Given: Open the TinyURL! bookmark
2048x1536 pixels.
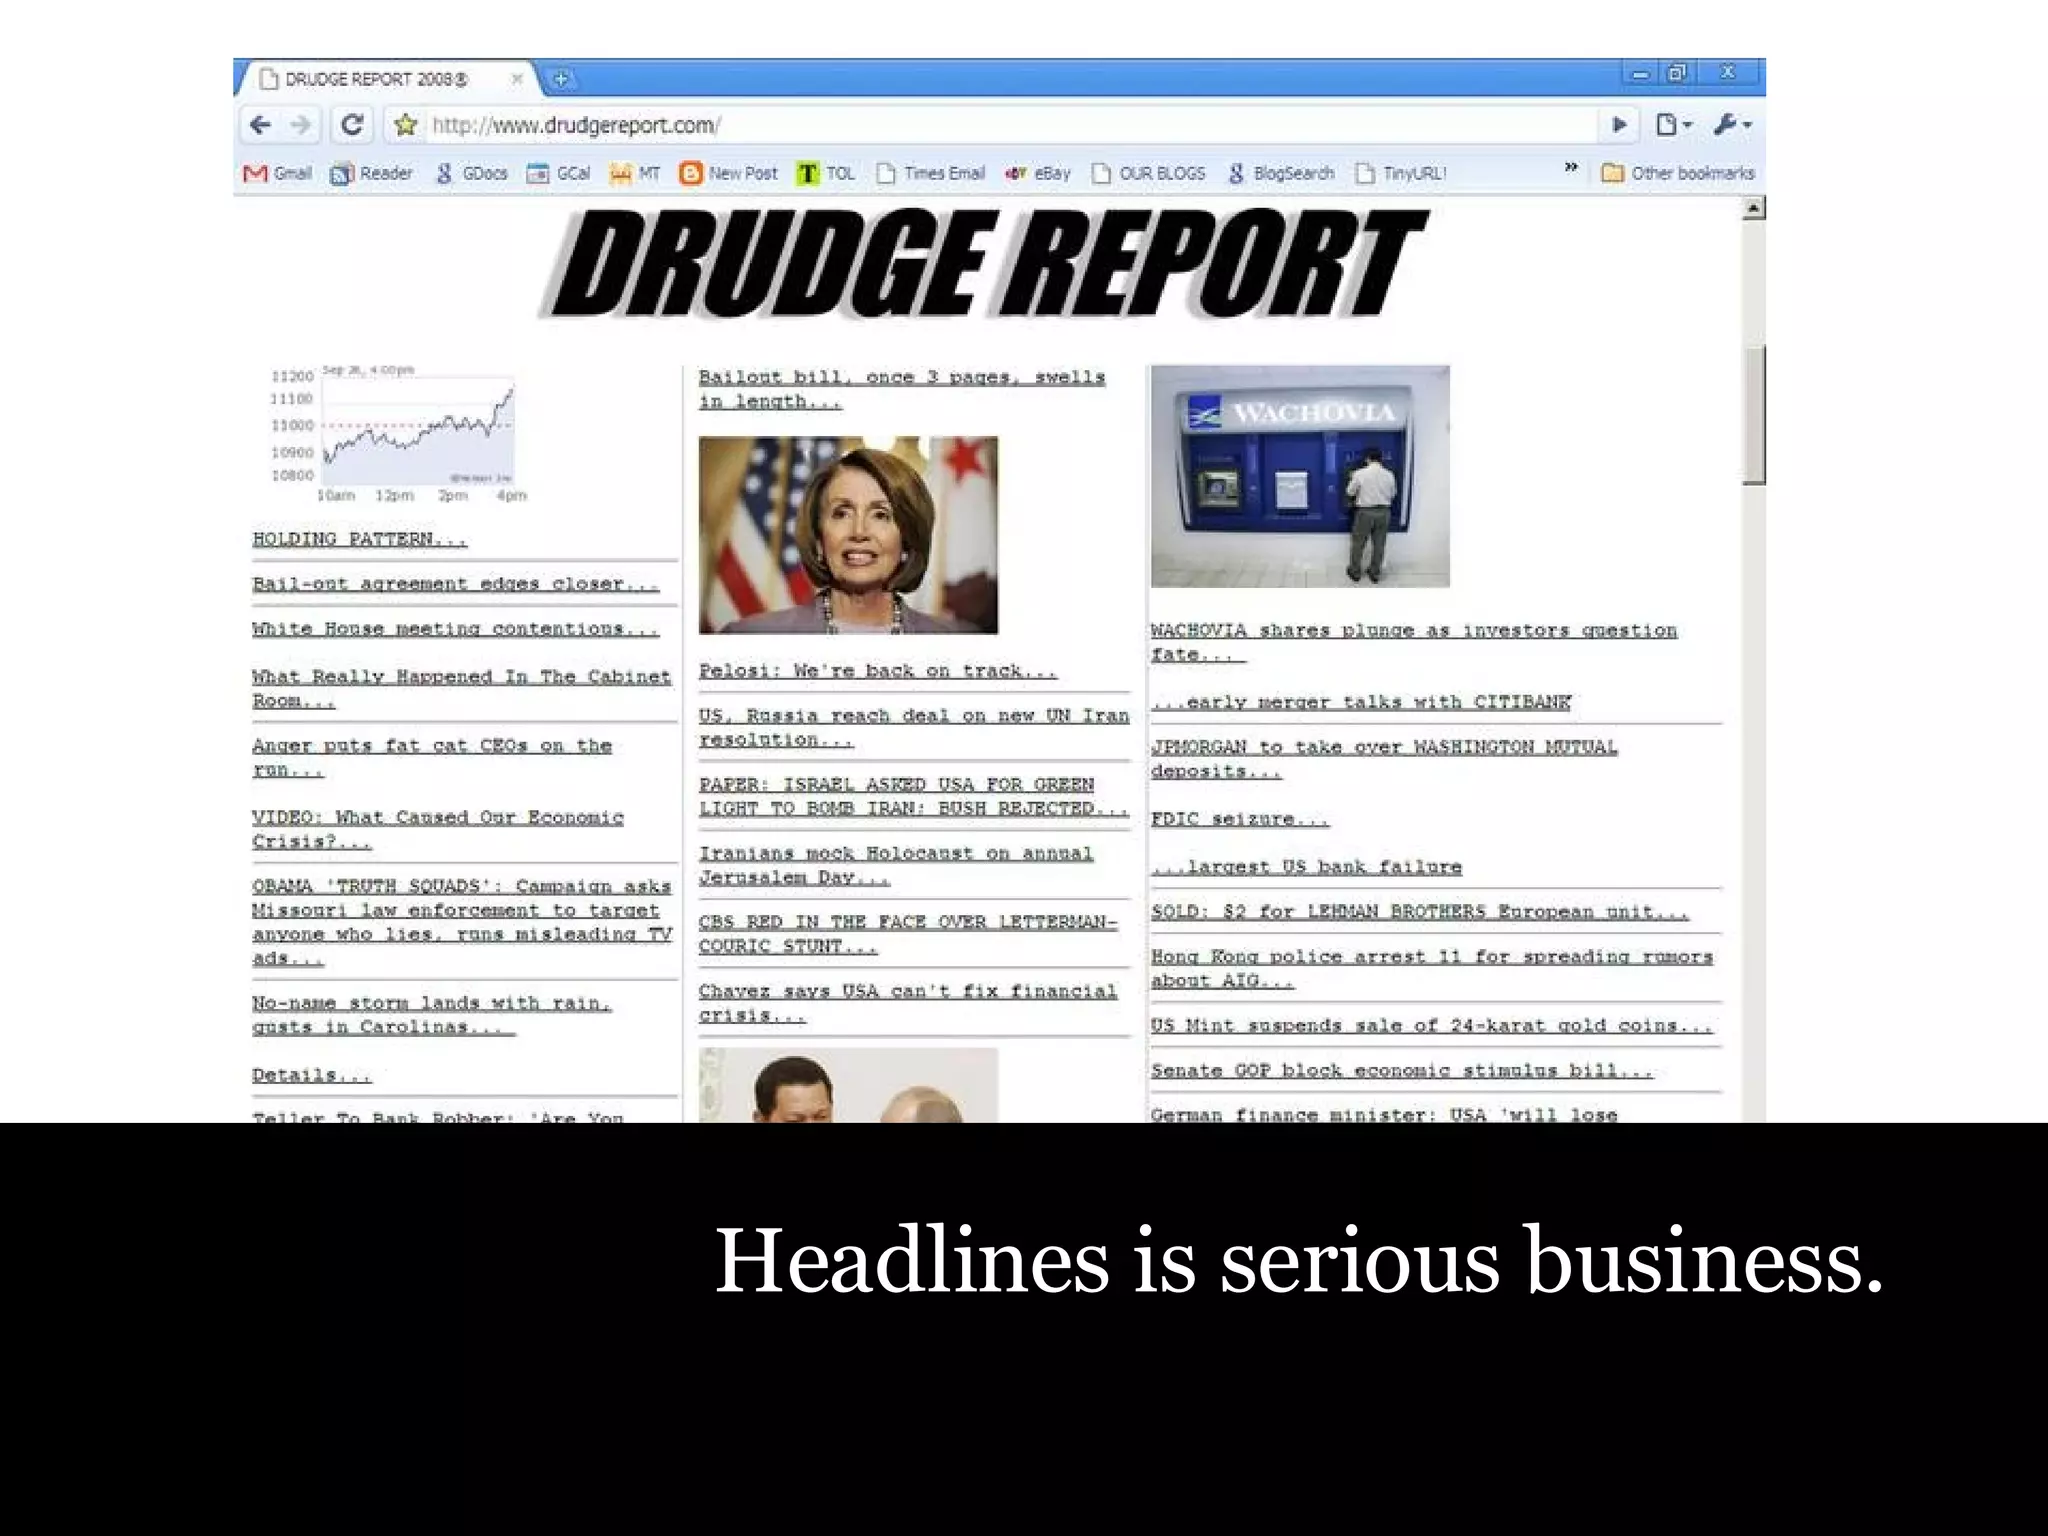Looking at the screenshot, I should (1401, 173).
